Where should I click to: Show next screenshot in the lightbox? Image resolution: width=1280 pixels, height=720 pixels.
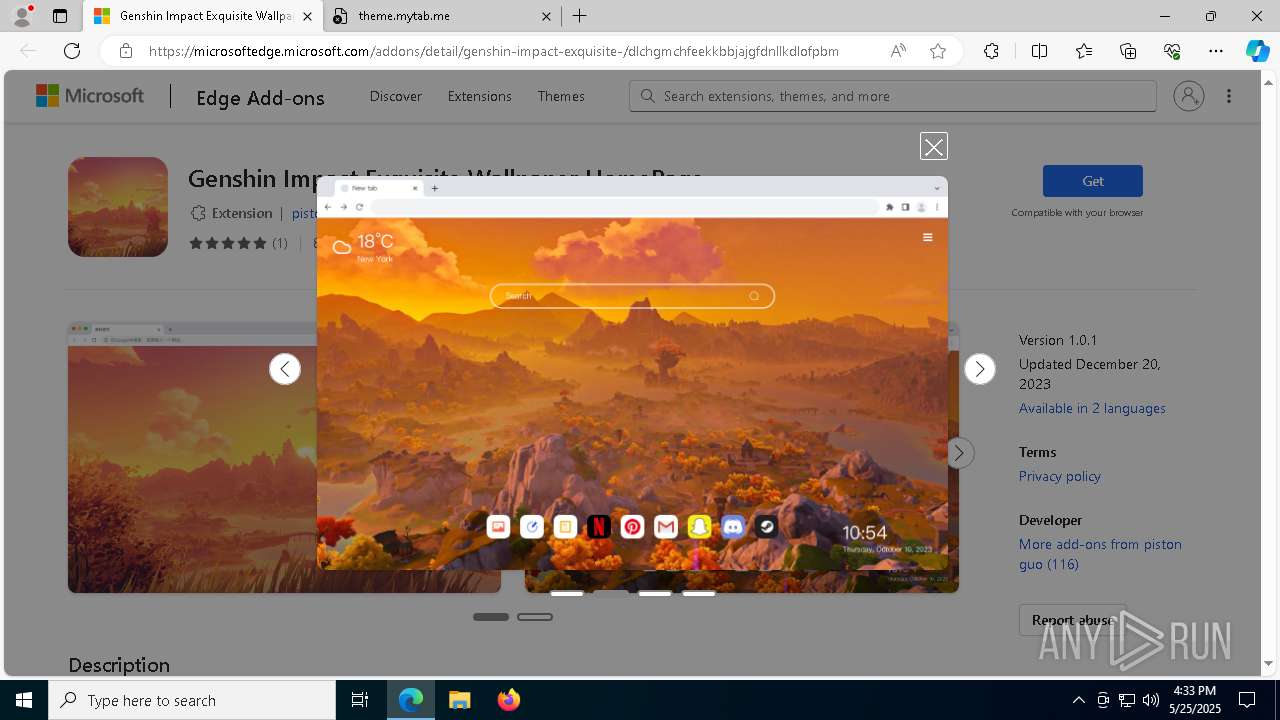[980, 369]
